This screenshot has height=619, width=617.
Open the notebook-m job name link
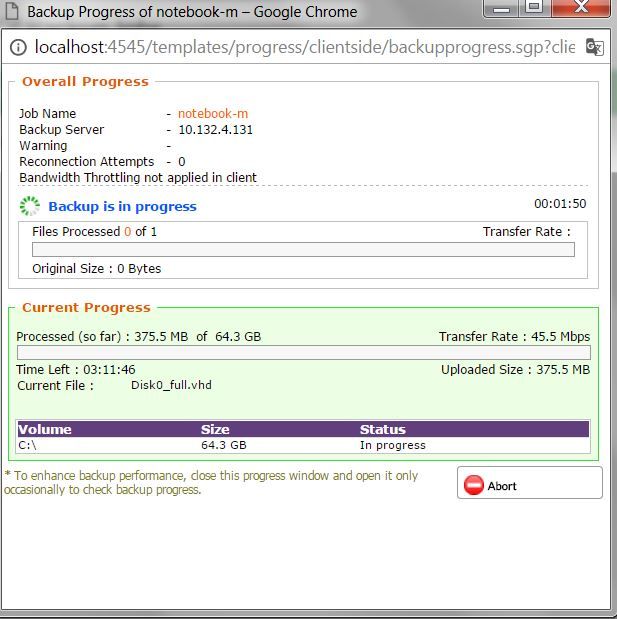(213, 114)
